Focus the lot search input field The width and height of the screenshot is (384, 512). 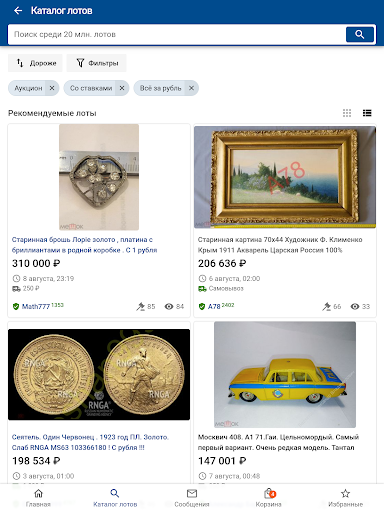click(x=177, y=34)
